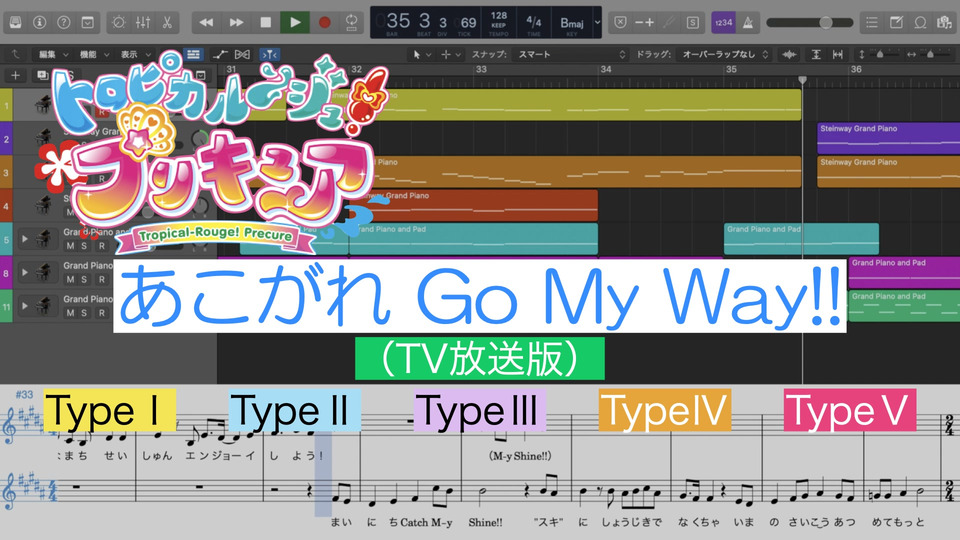Image resolution: width=960 pixels, height=540 pixels.
Task: Select track 2 grand piano icon
Action: [43, 138]
